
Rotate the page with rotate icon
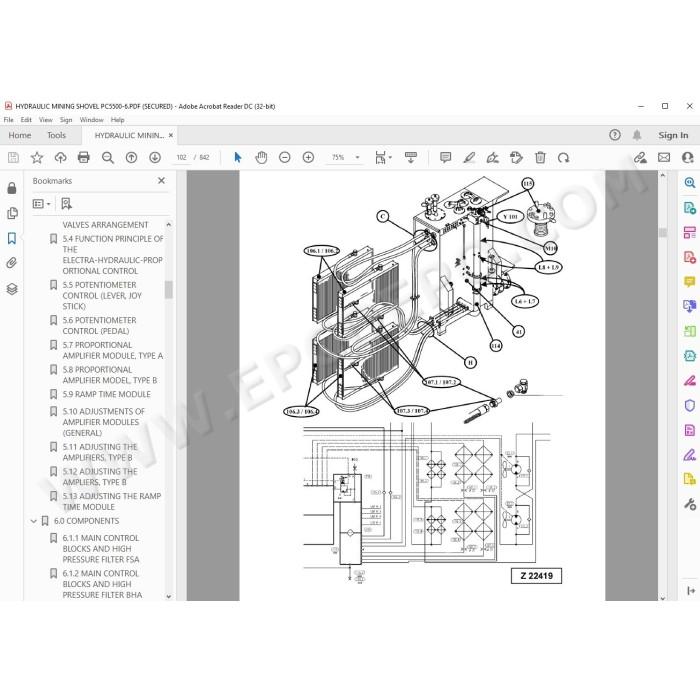tap(563, 157)
